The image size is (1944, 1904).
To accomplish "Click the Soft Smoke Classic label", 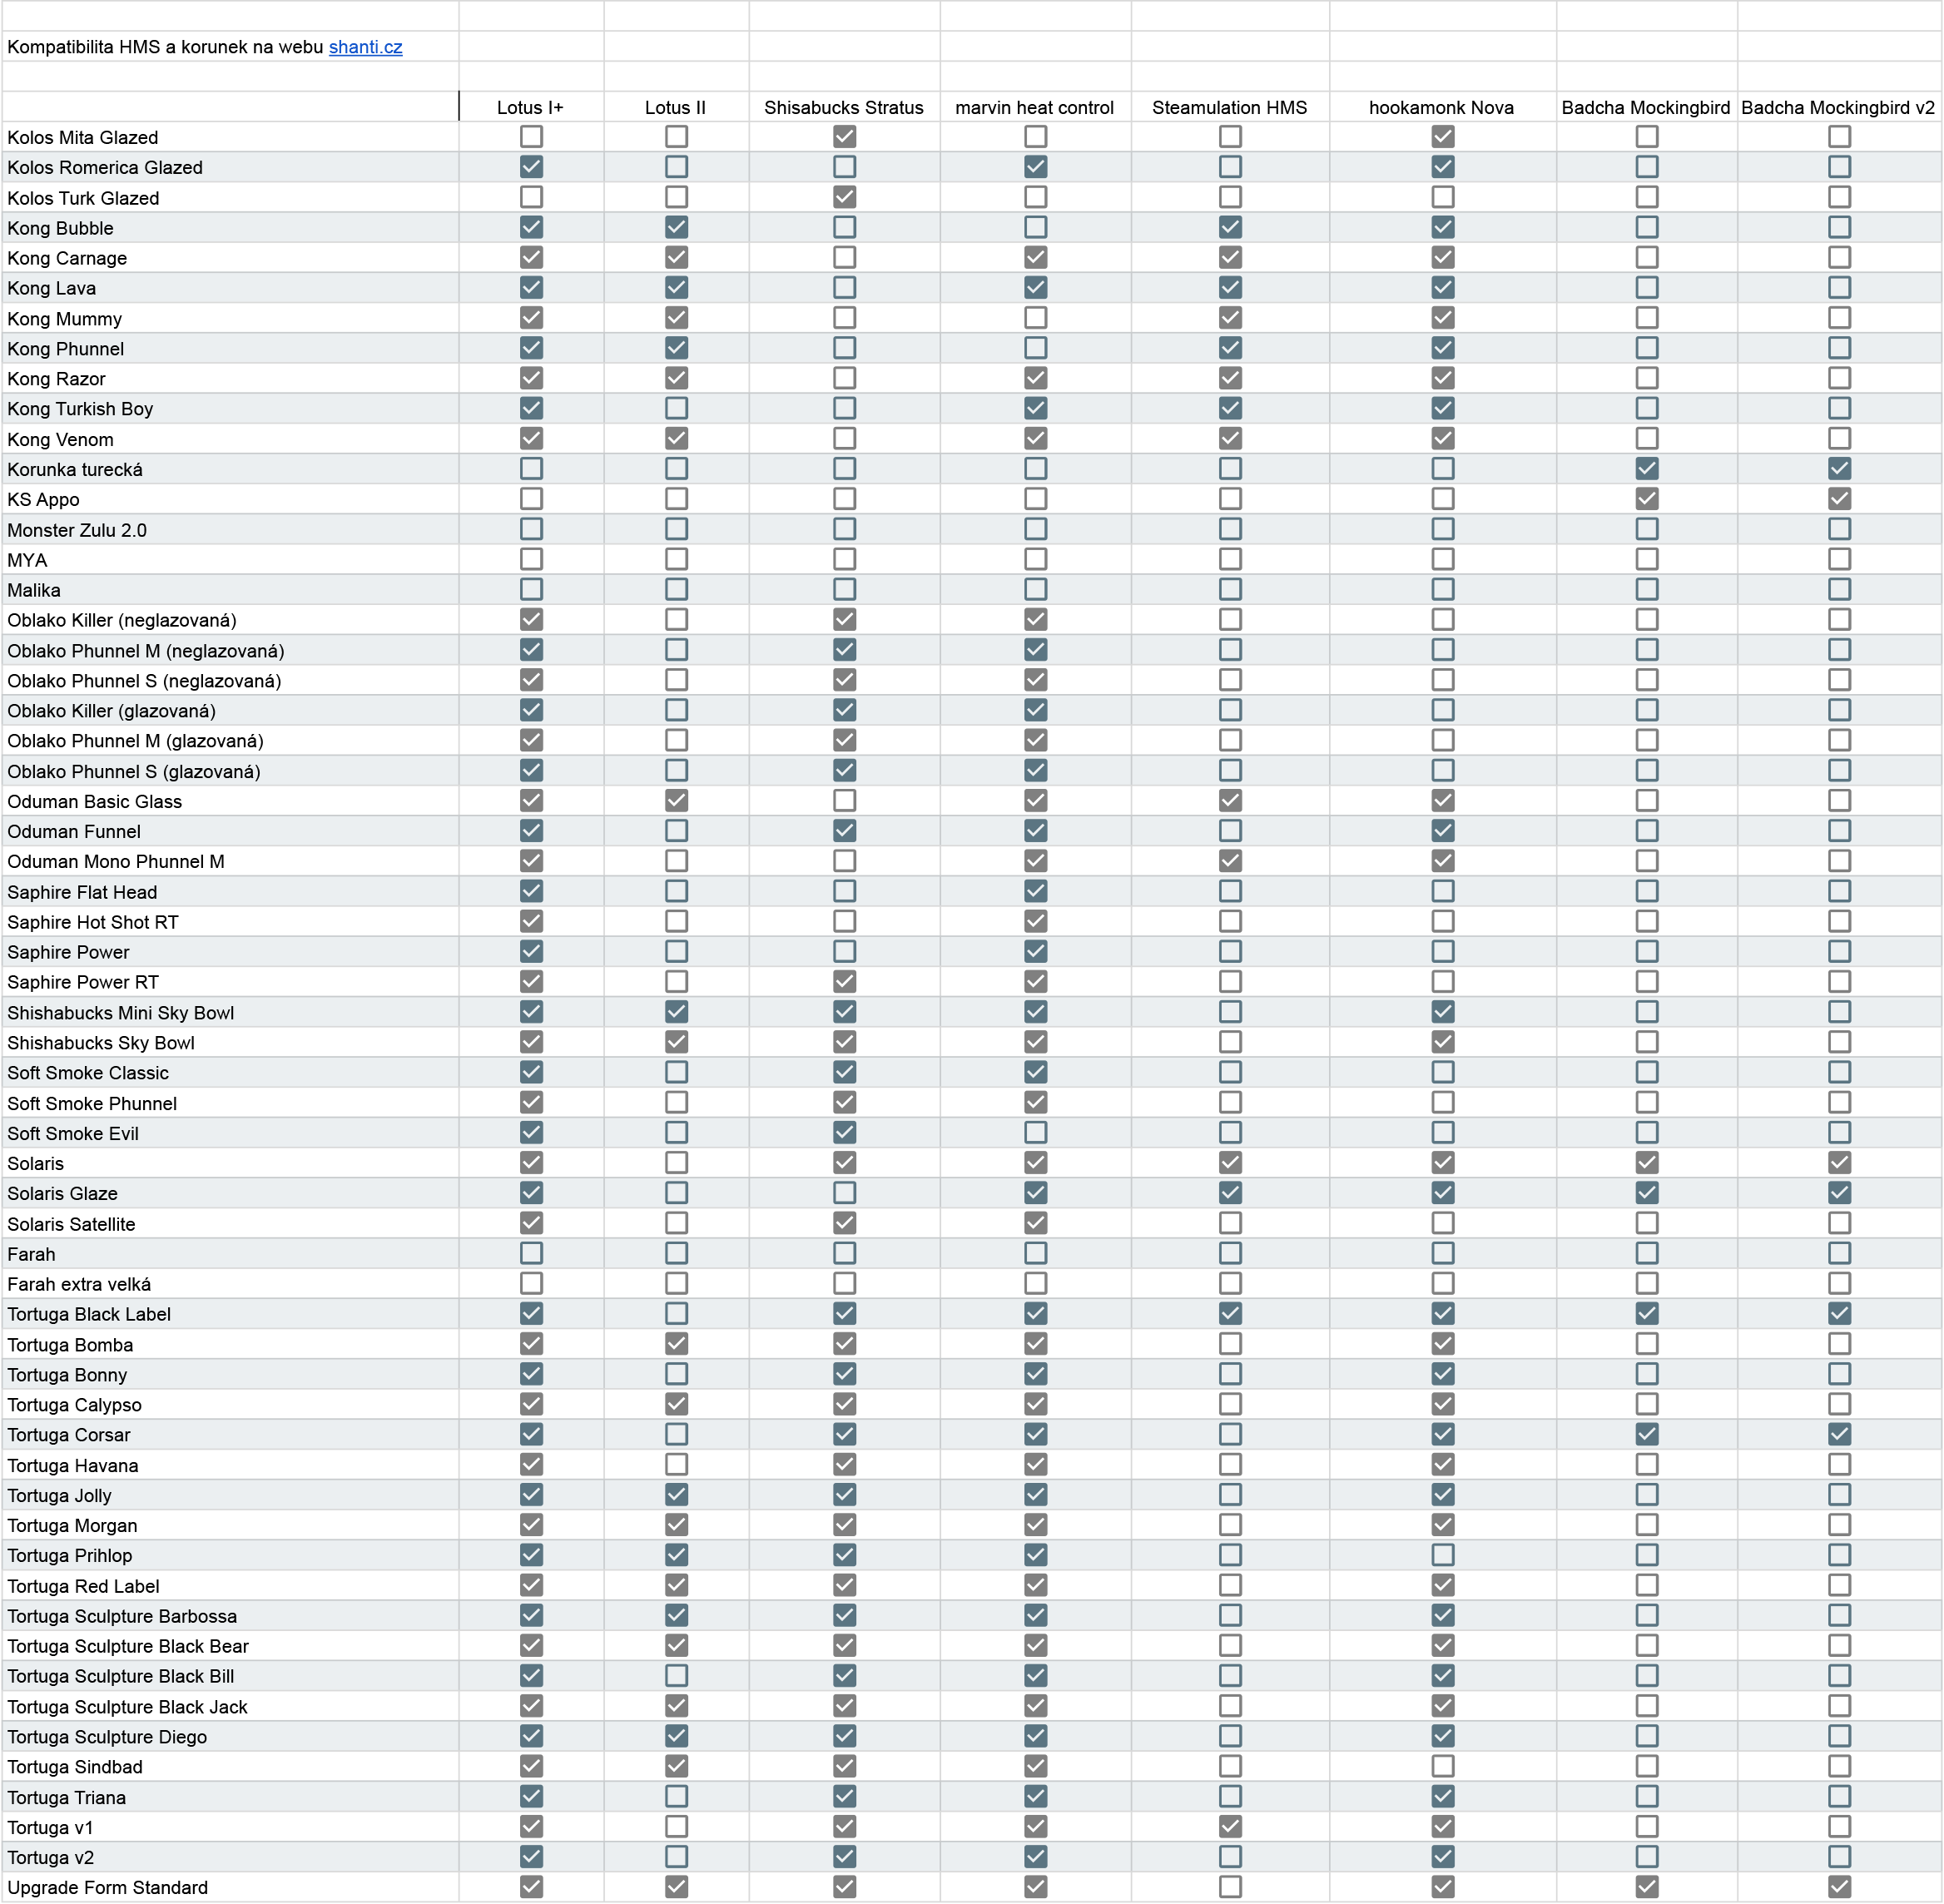I will click(88, 1072).
